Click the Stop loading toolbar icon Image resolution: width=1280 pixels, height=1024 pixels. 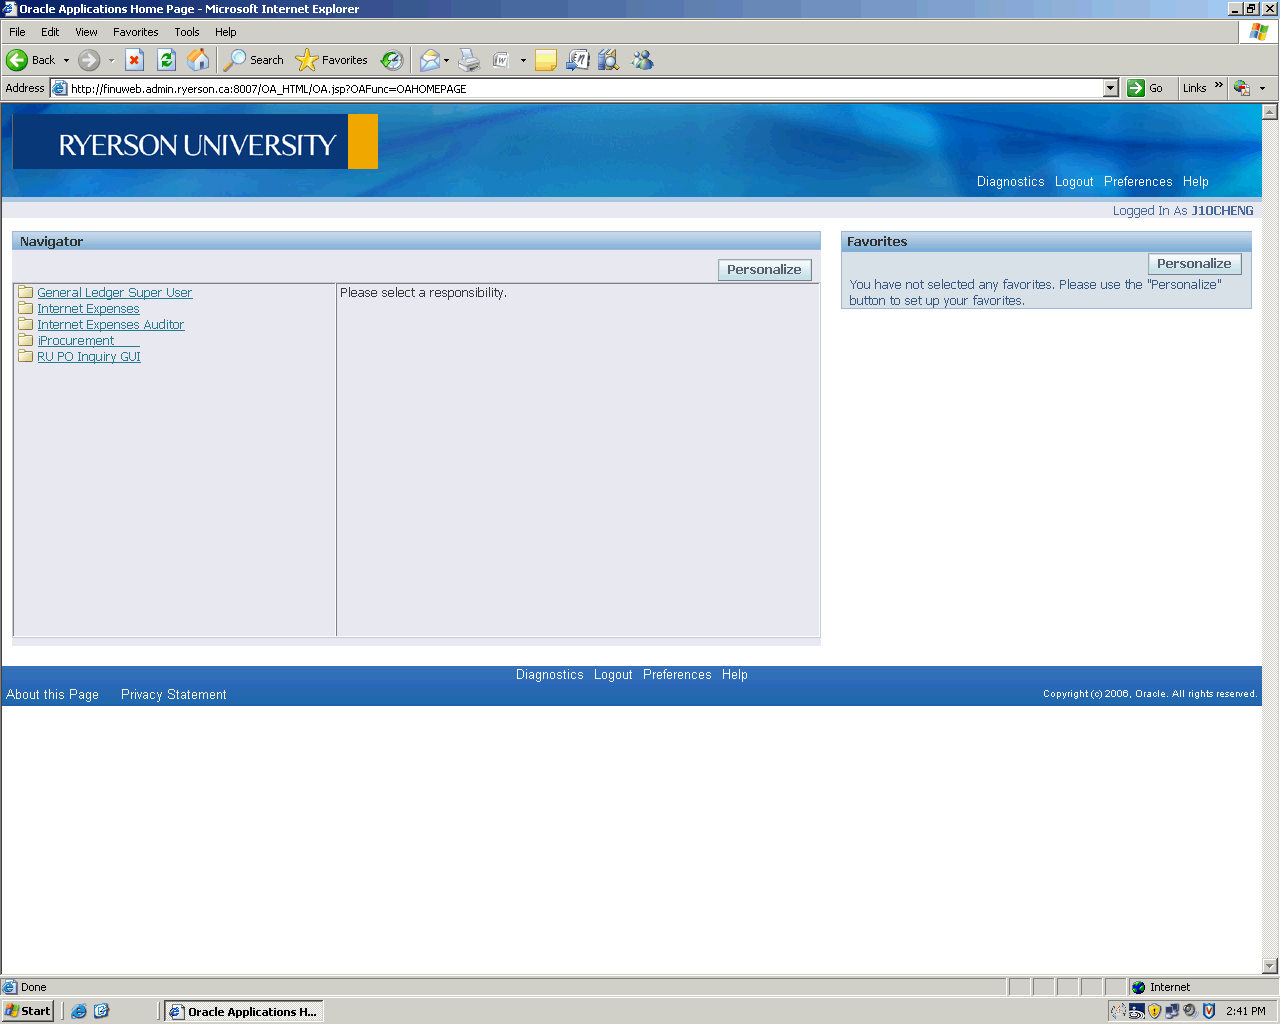[134, 60]
